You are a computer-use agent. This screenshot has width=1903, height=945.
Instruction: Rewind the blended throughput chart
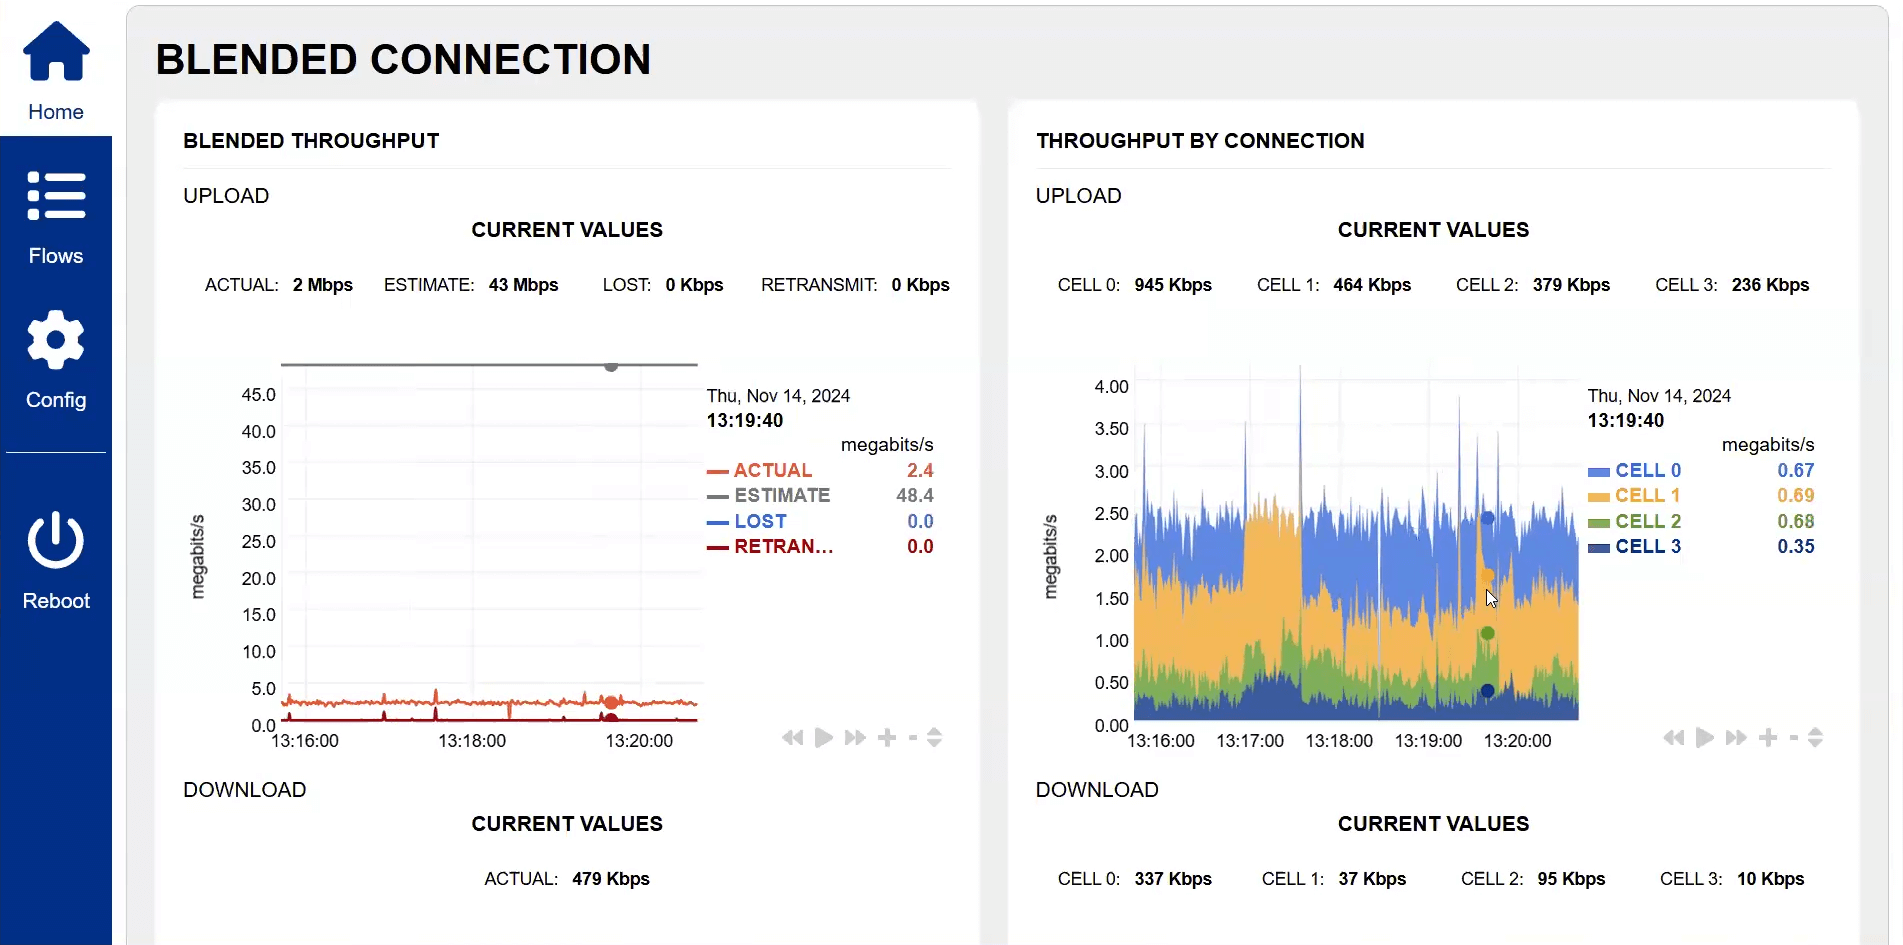click(793, 738)
